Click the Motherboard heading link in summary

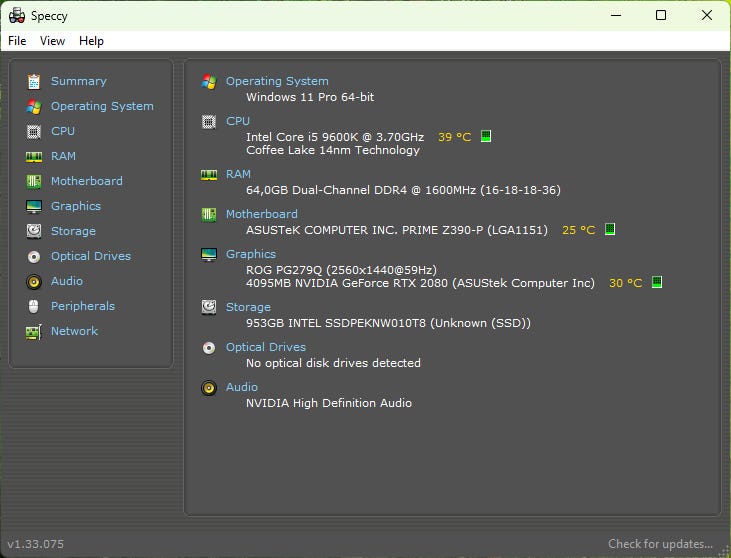[x=262, y=214]
